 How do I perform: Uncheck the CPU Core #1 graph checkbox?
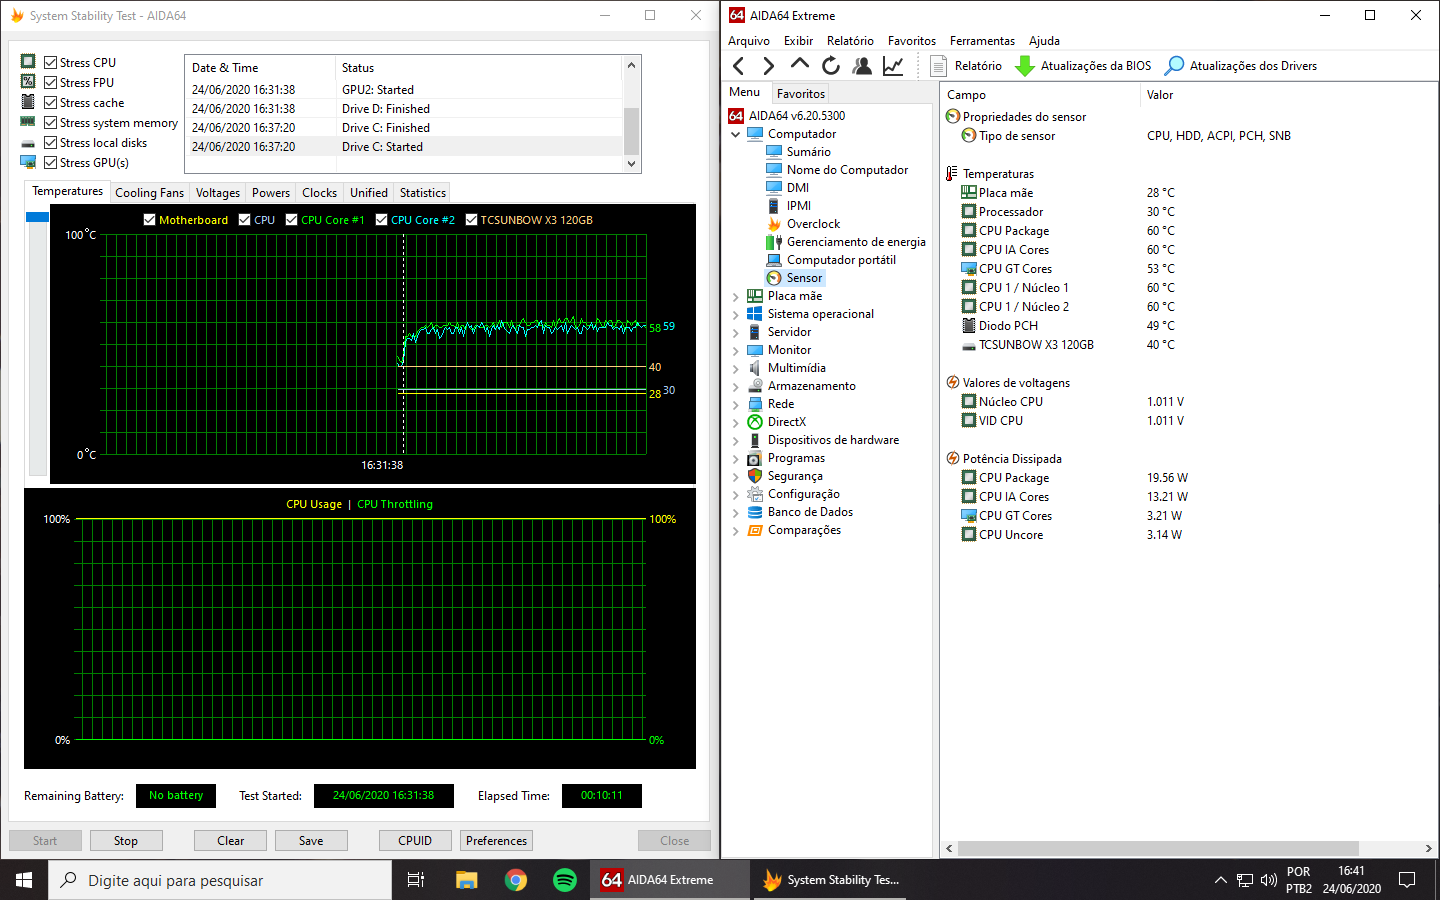(291, 220)
